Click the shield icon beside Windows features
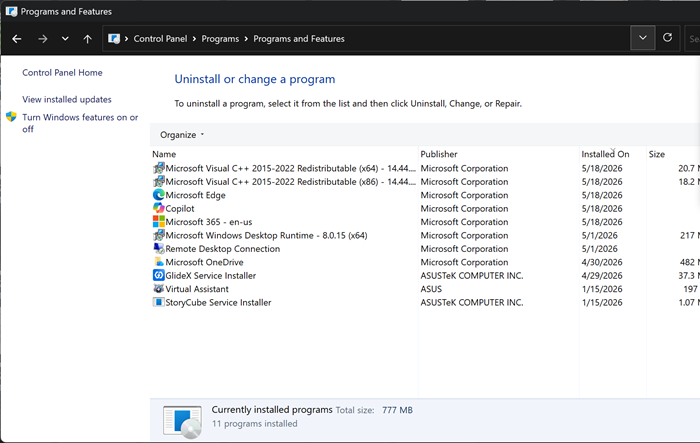 (x=11, y=117)
